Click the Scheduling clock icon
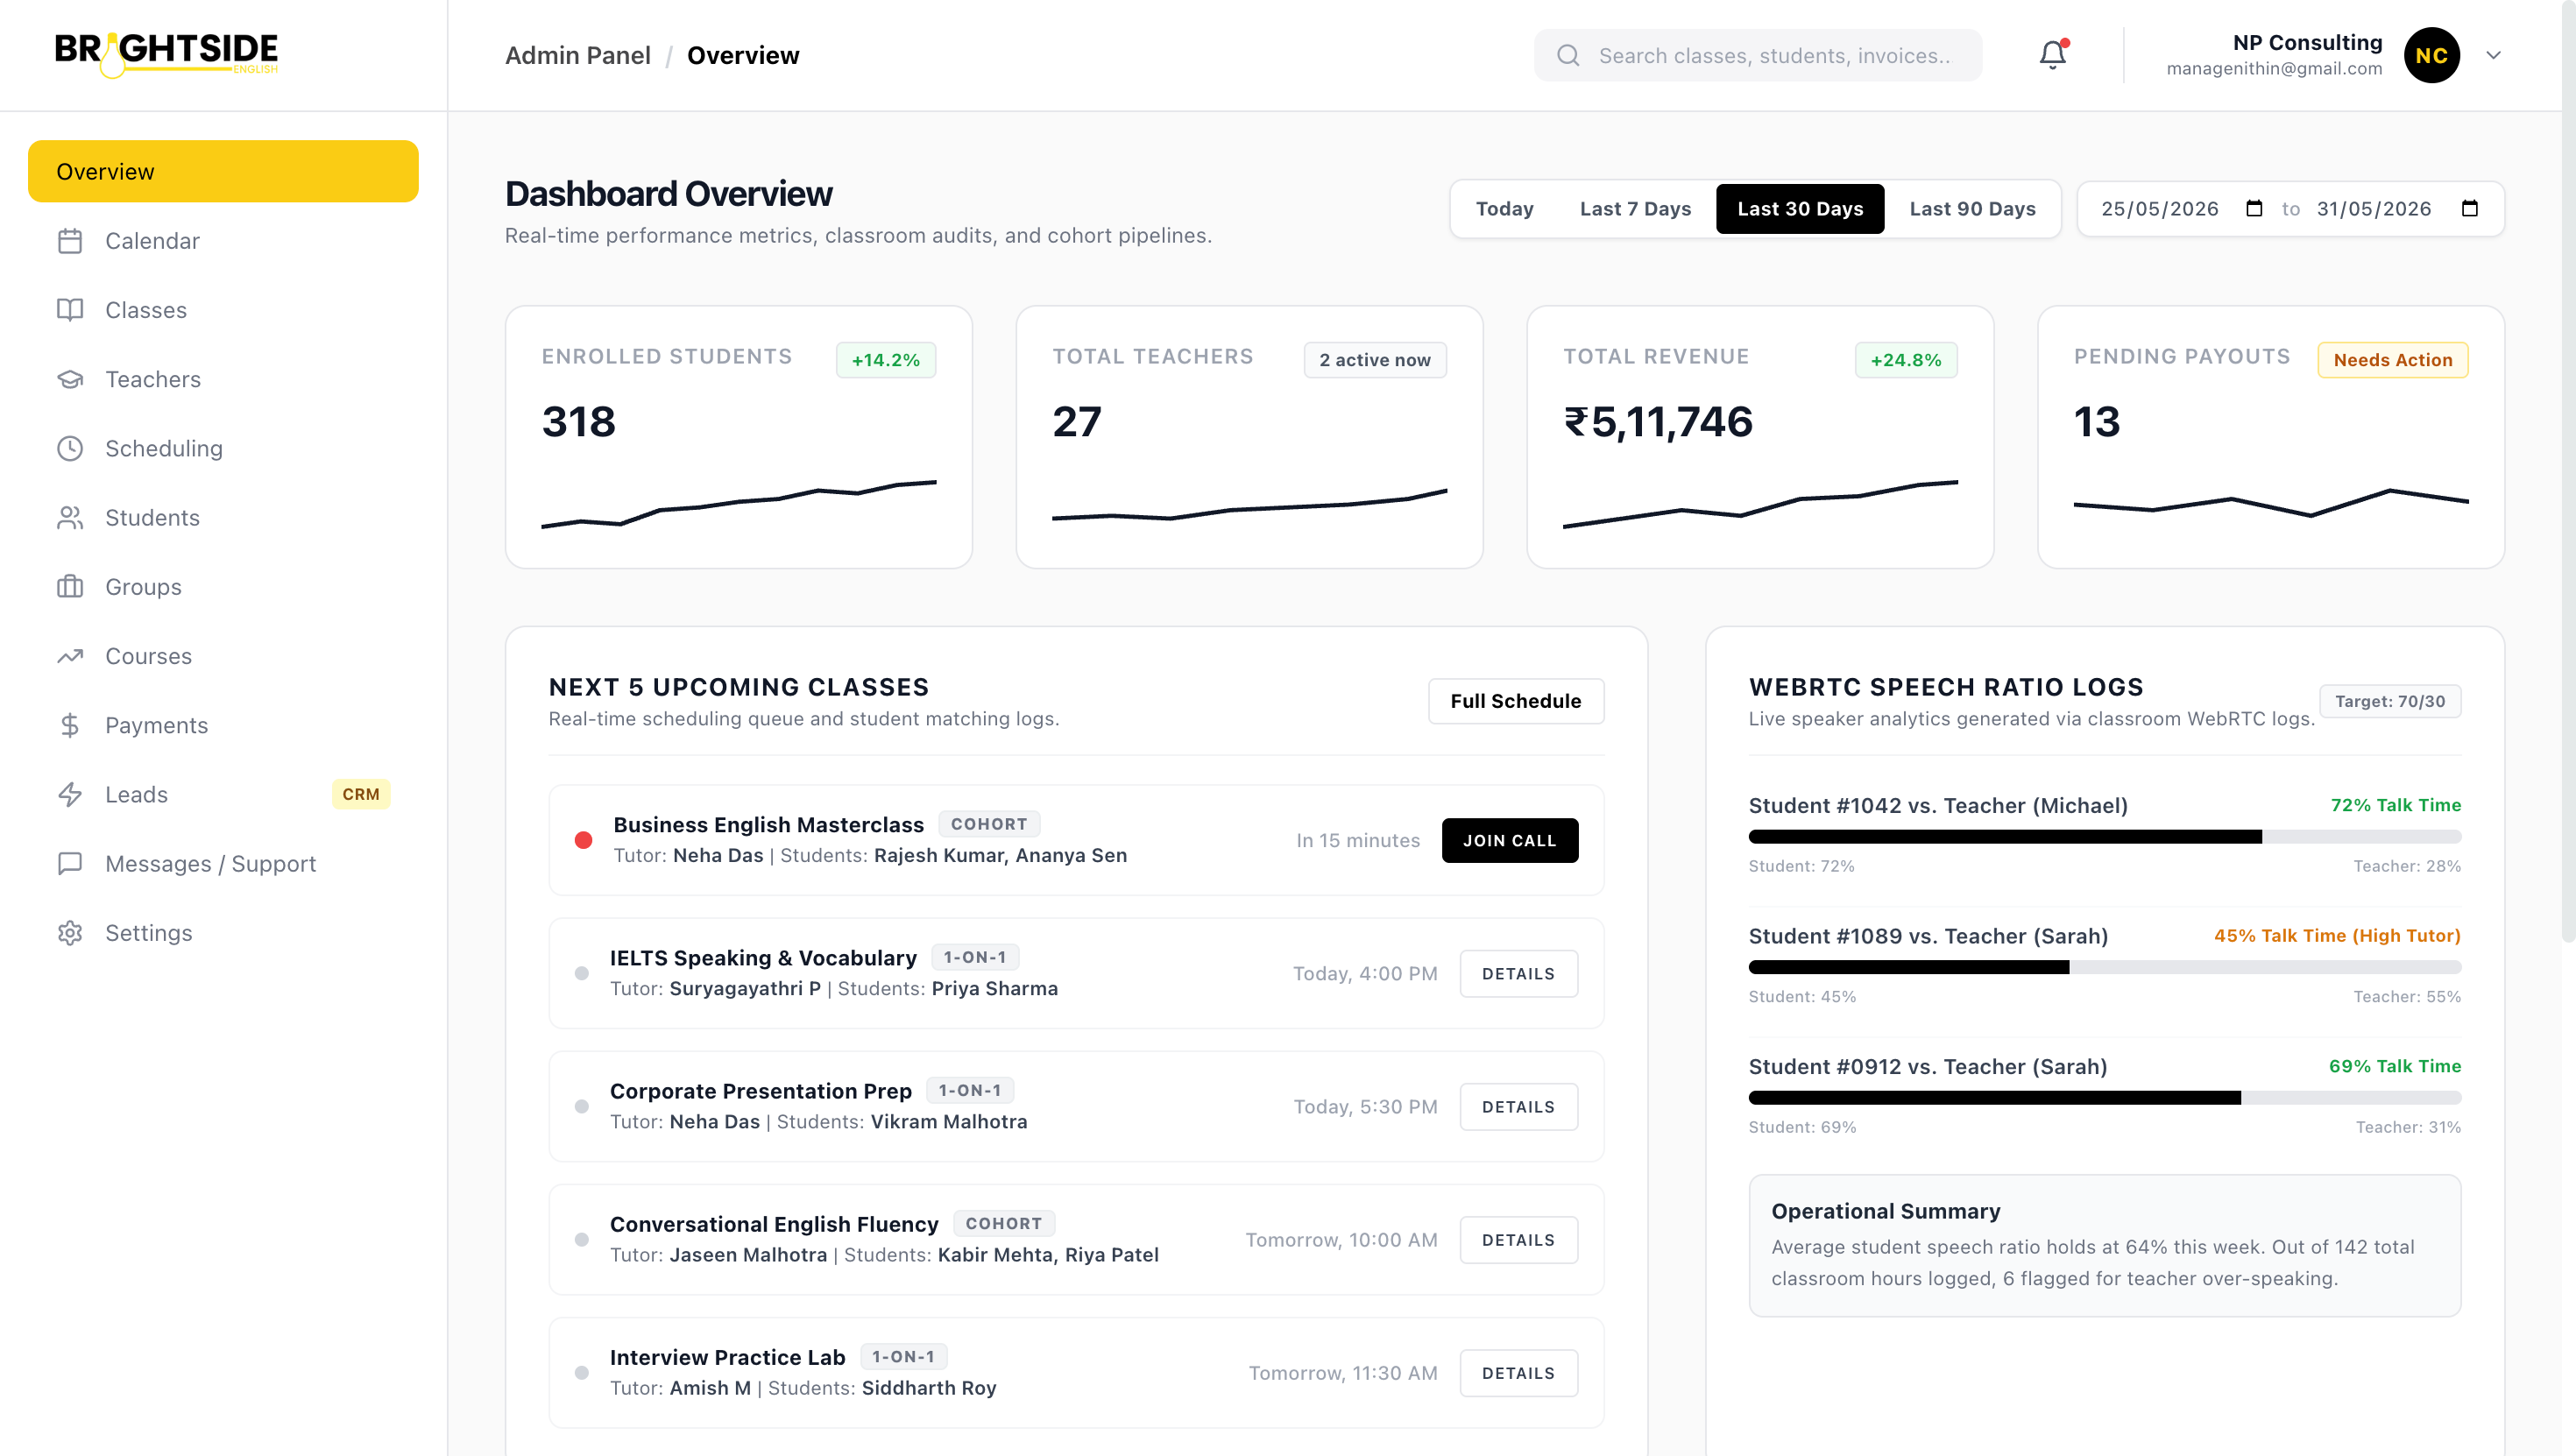 tap(70, 448)
